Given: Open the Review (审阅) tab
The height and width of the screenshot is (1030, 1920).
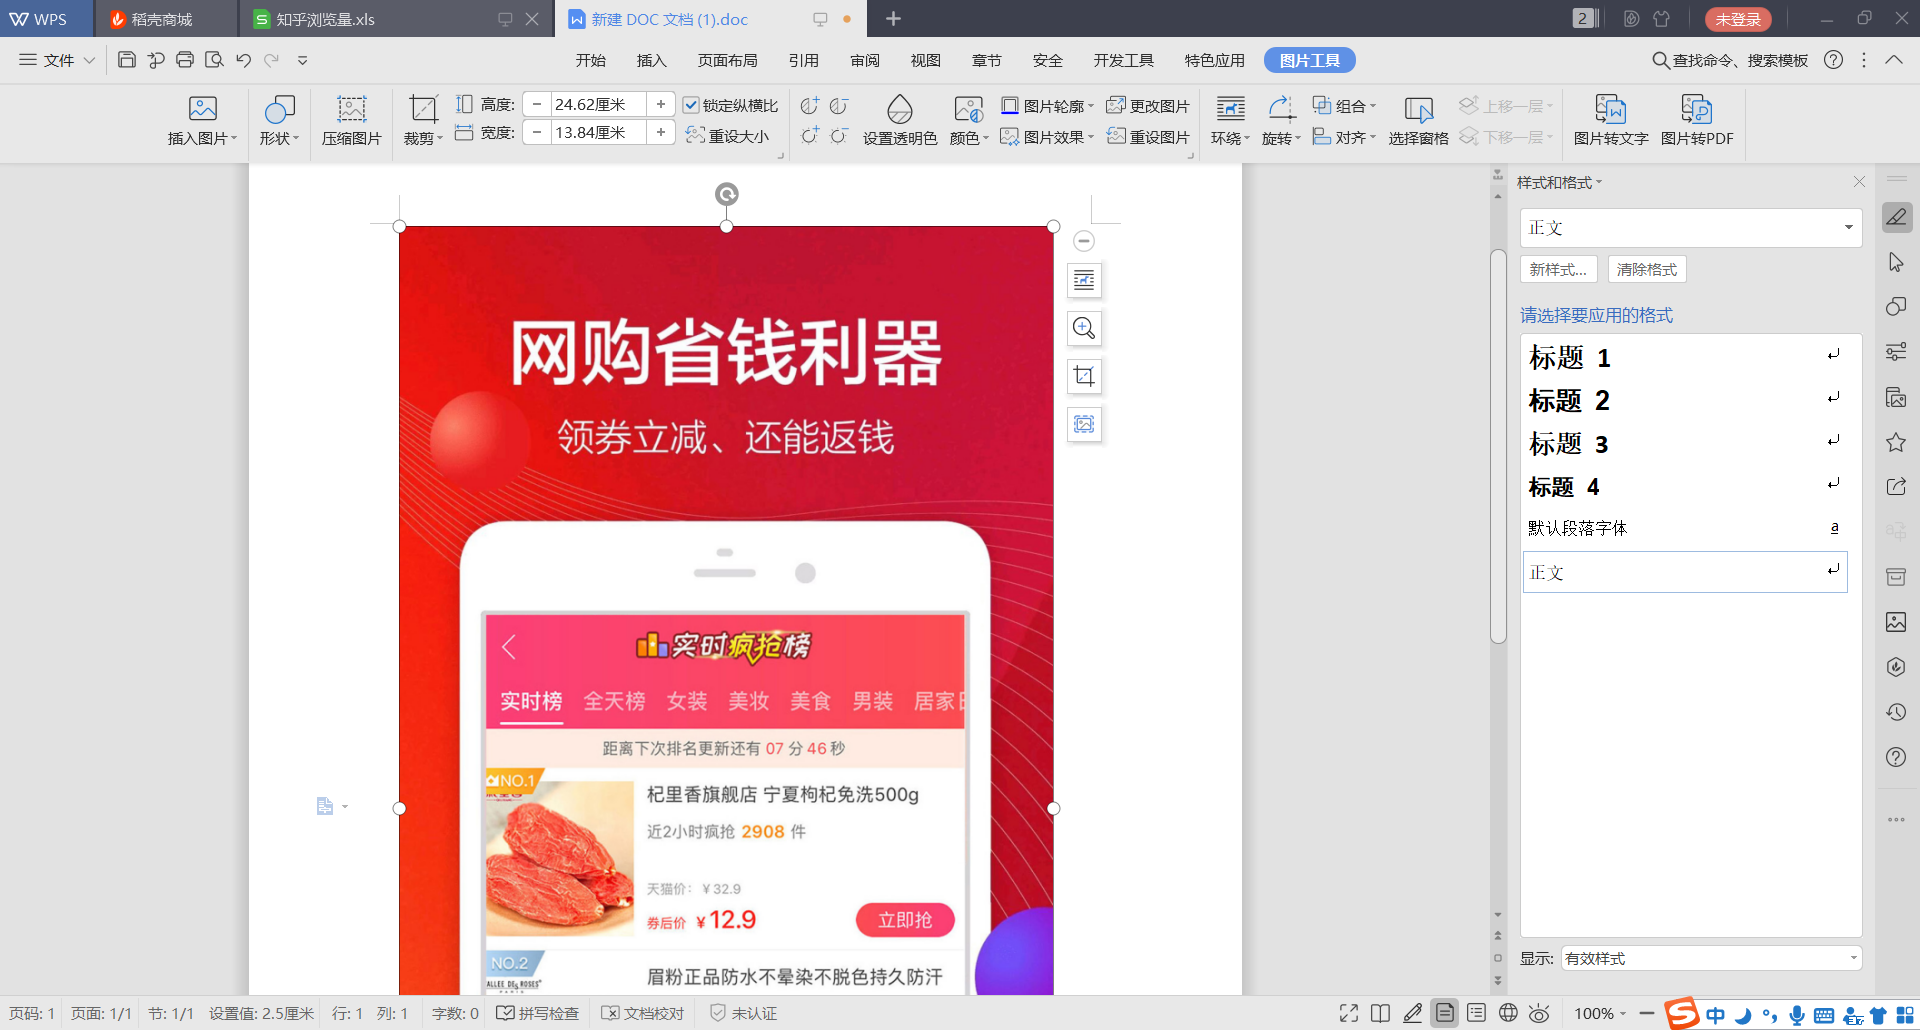Looking at the screenshot, I should click(x=865, y=60).
